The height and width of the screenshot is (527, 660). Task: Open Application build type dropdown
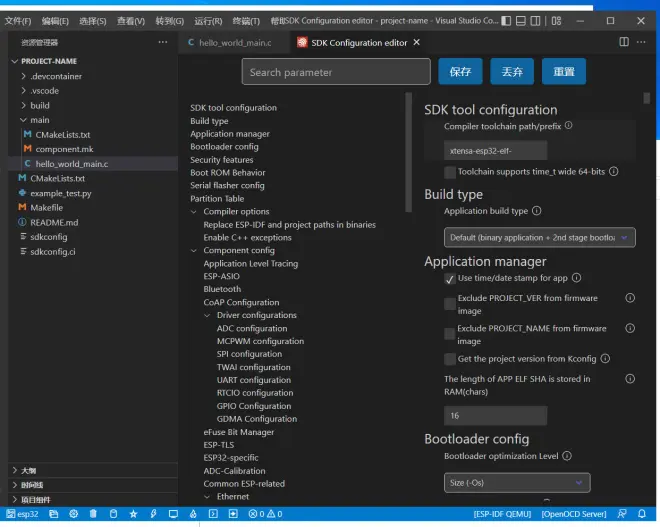point(540,237)
